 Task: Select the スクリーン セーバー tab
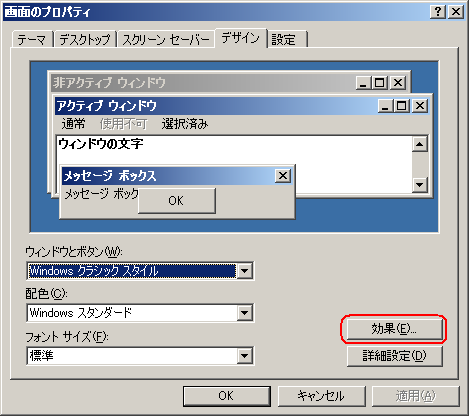click(166, 40)
